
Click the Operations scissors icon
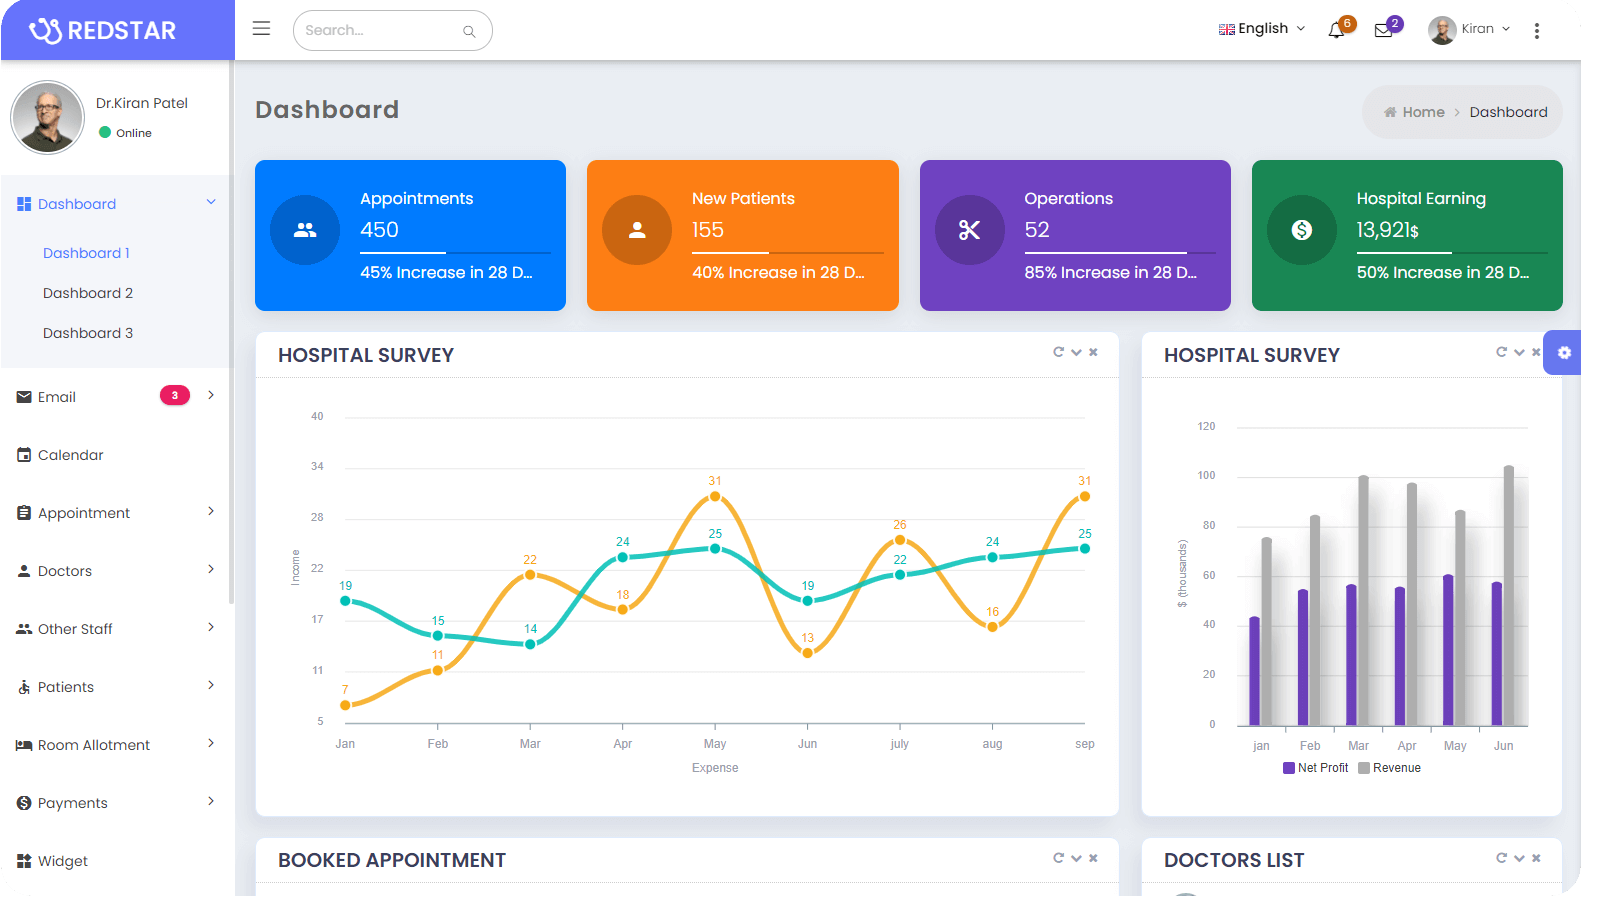point(969,230)
